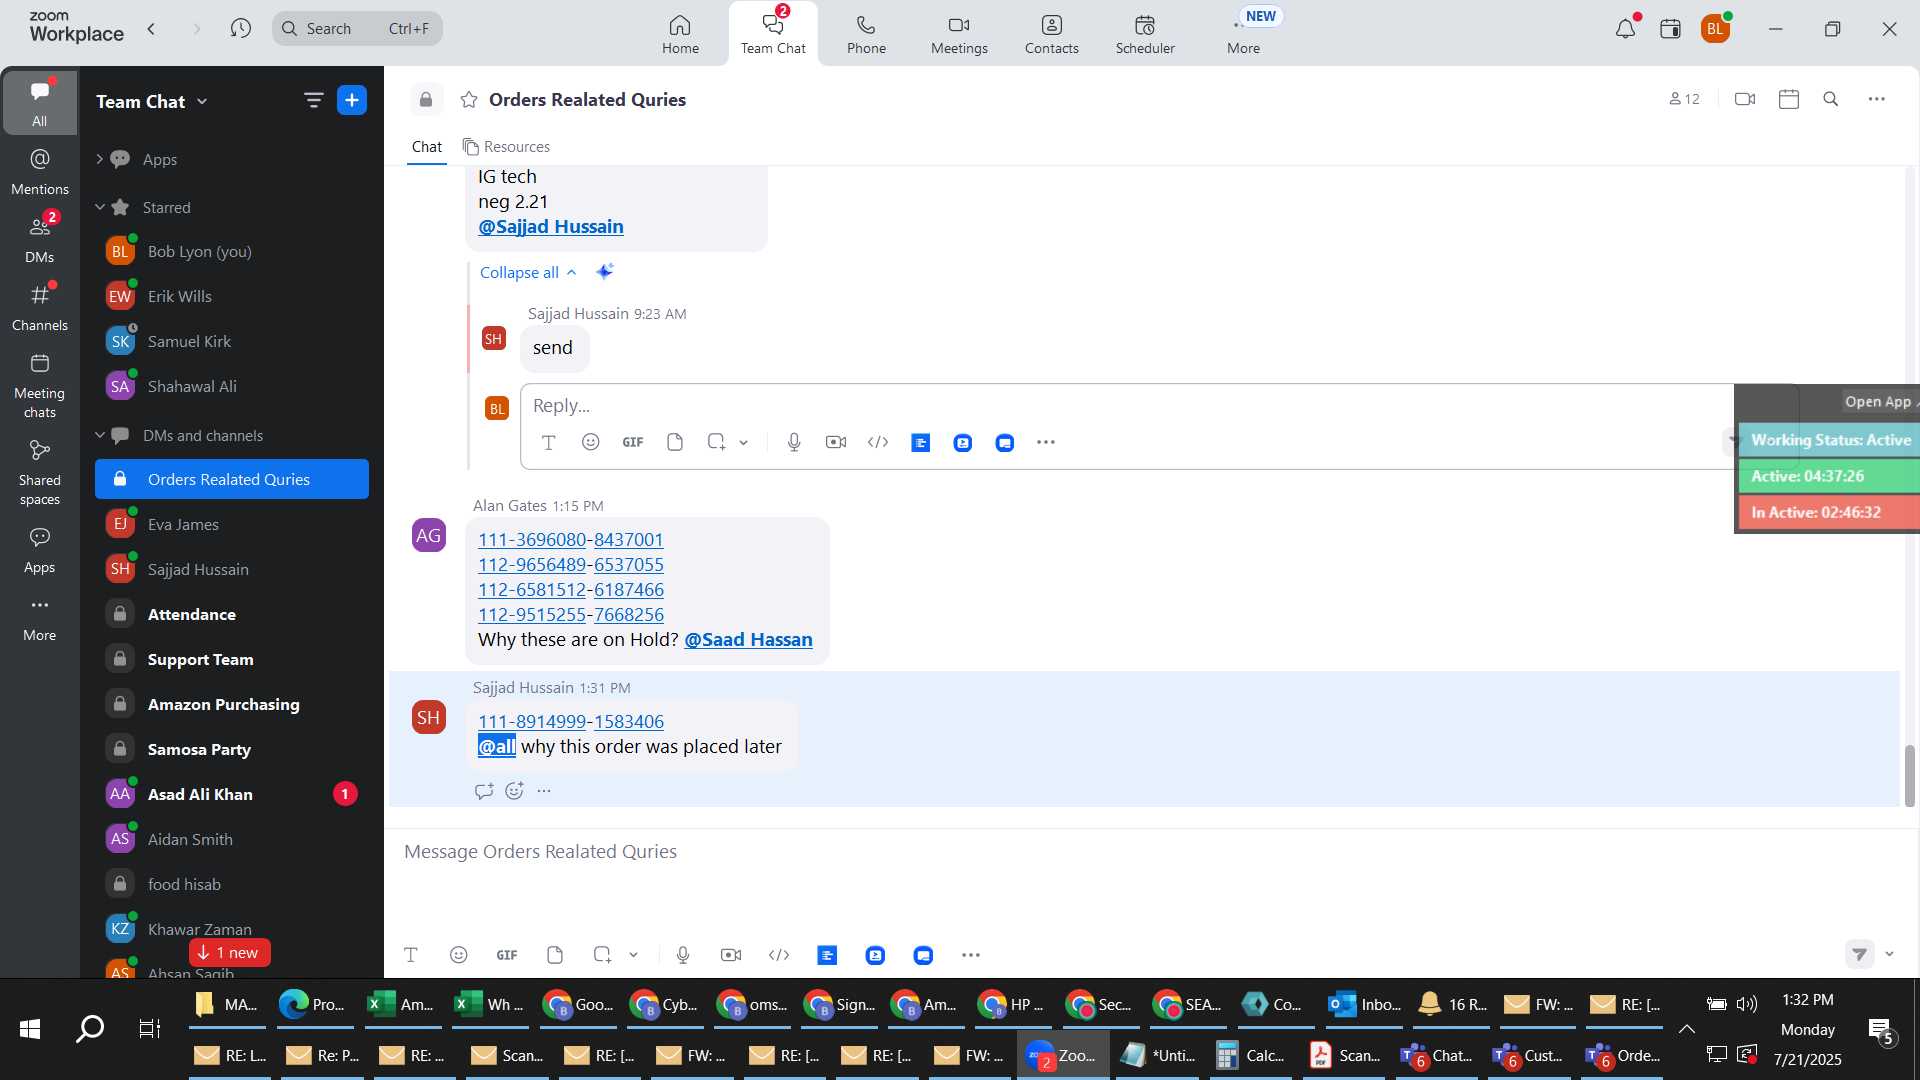Open notifications bell icon
1920x1080 pixels.
tap(1626, 28)
